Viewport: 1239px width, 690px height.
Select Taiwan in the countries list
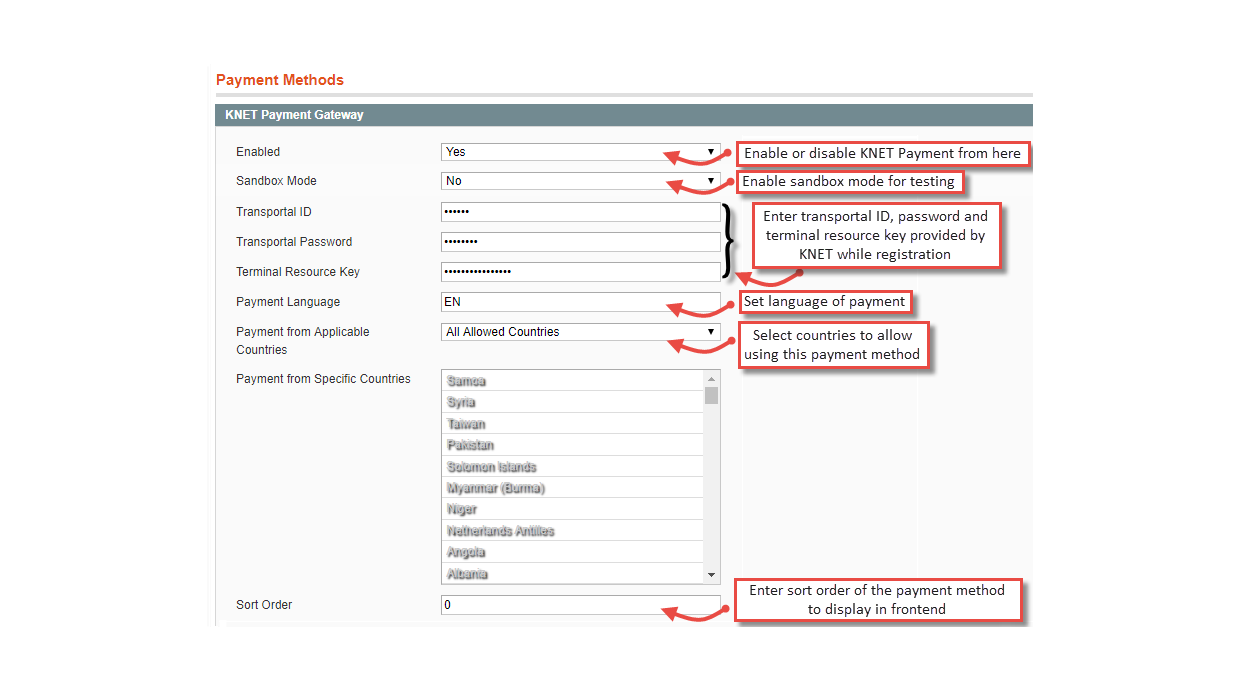coord(573,424)
